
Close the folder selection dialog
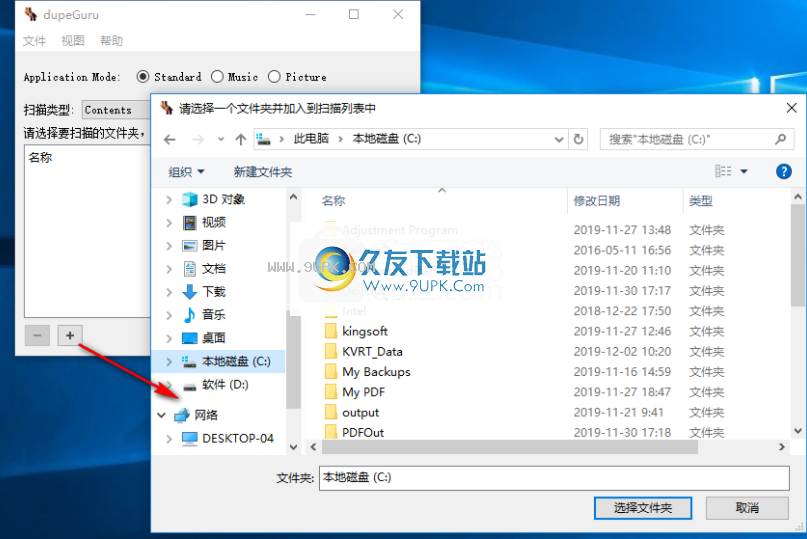click(792, 108)
